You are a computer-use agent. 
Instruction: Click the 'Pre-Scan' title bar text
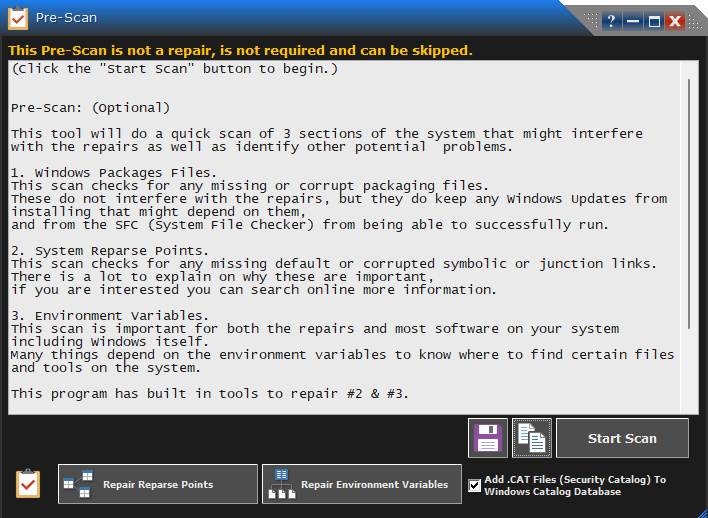point(66,19)
